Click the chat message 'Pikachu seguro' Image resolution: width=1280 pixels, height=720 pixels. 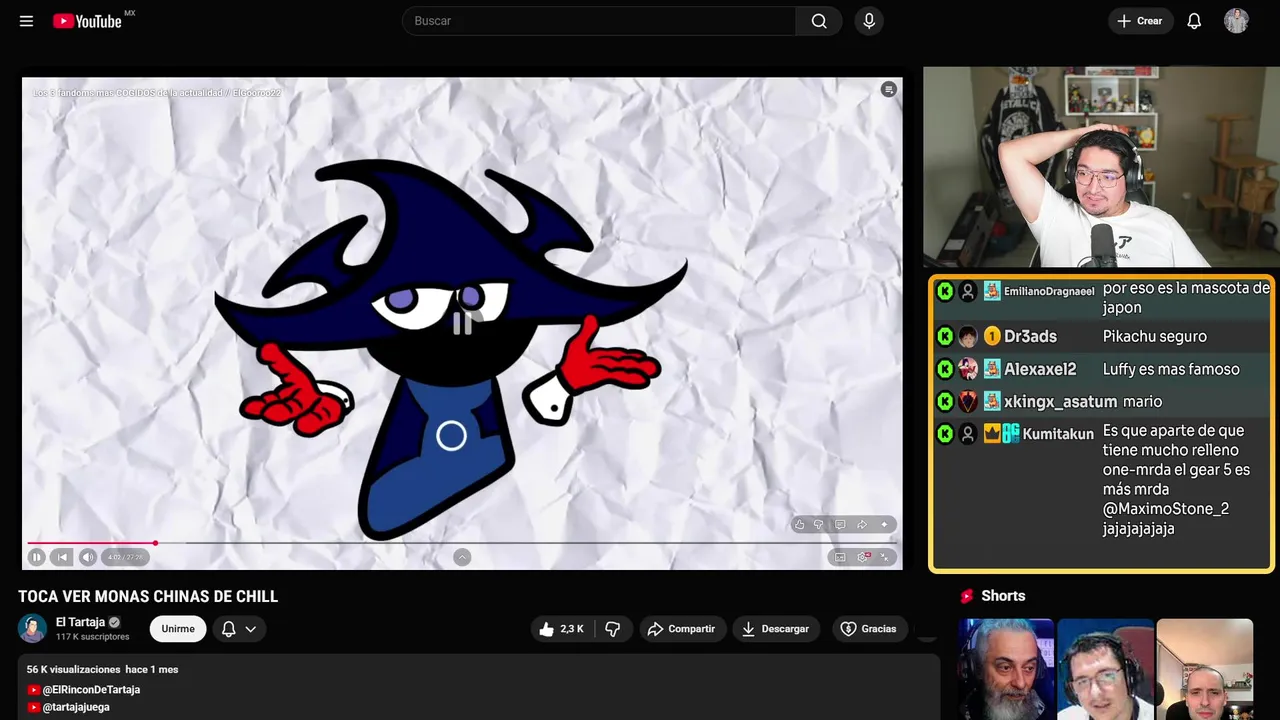[x=1155, y=337]
